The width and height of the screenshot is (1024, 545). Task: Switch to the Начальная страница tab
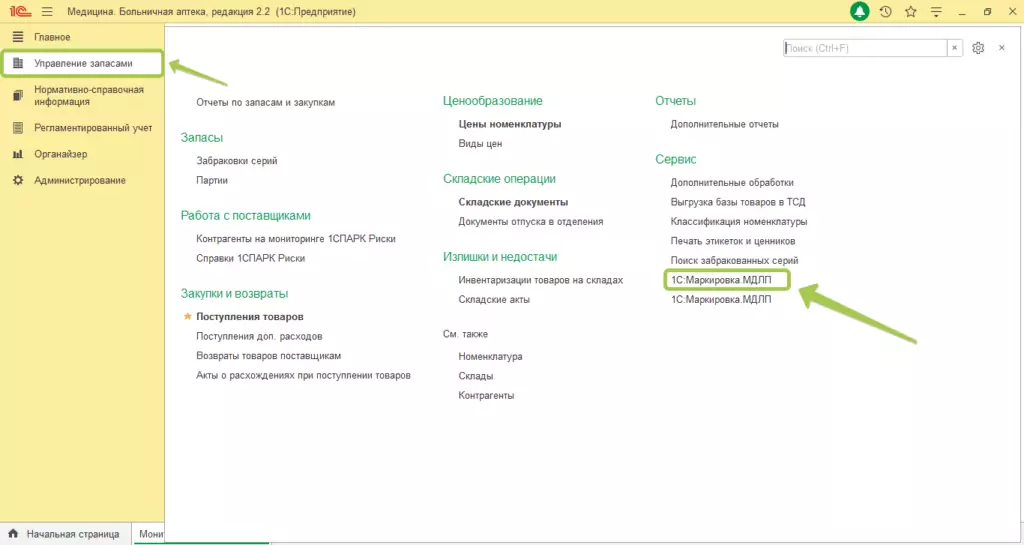[72, 534]
